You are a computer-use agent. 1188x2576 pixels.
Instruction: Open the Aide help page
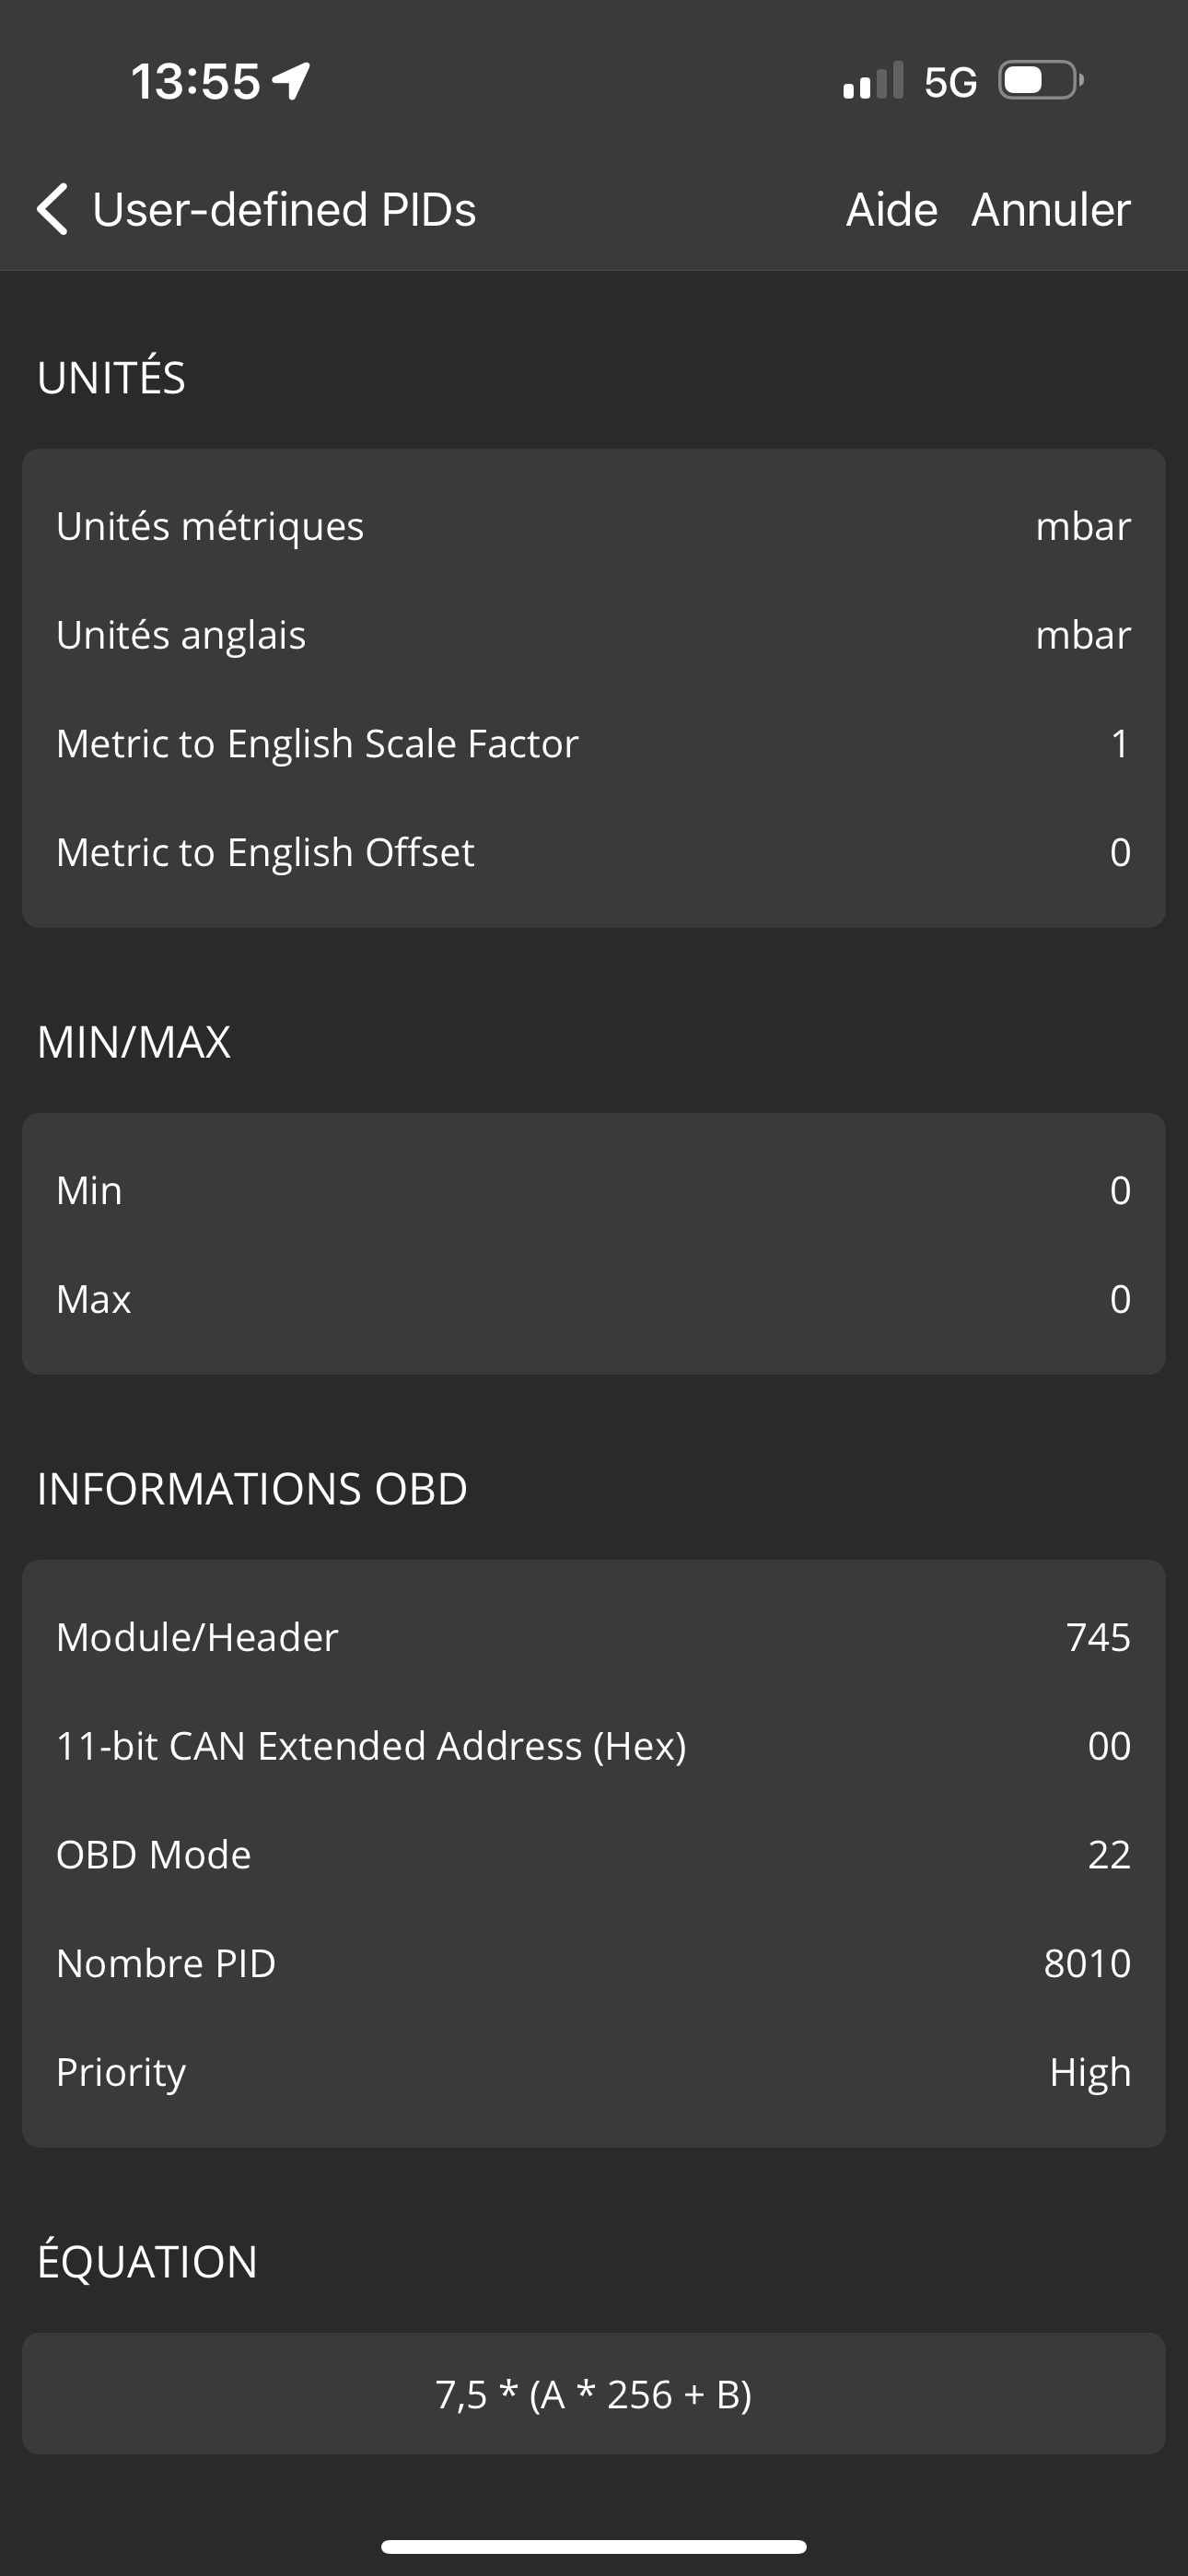(891, 210)
